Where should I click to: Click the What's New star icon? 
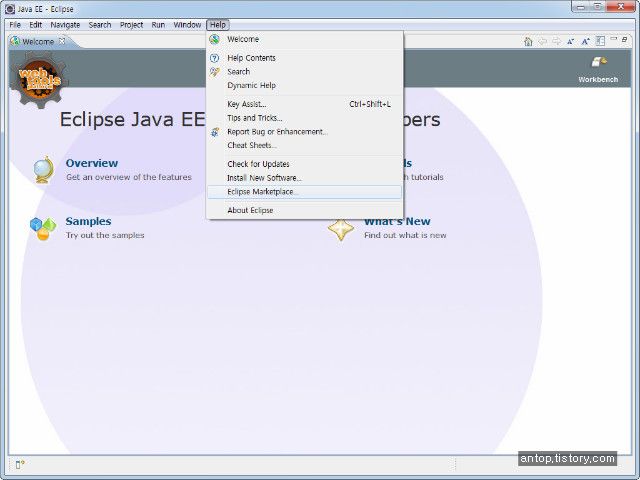(341, 230)
